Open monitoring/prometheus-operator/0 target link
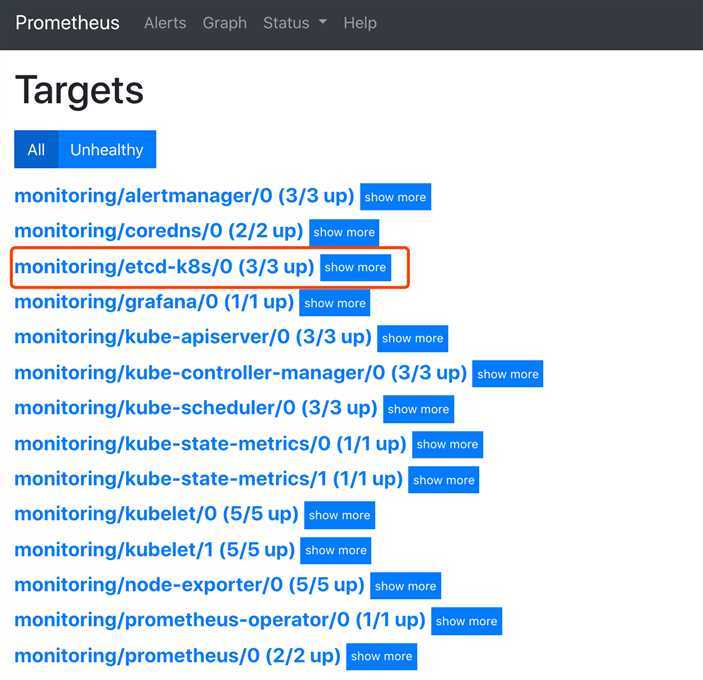703x680 pixels. [x=220, y=620]
